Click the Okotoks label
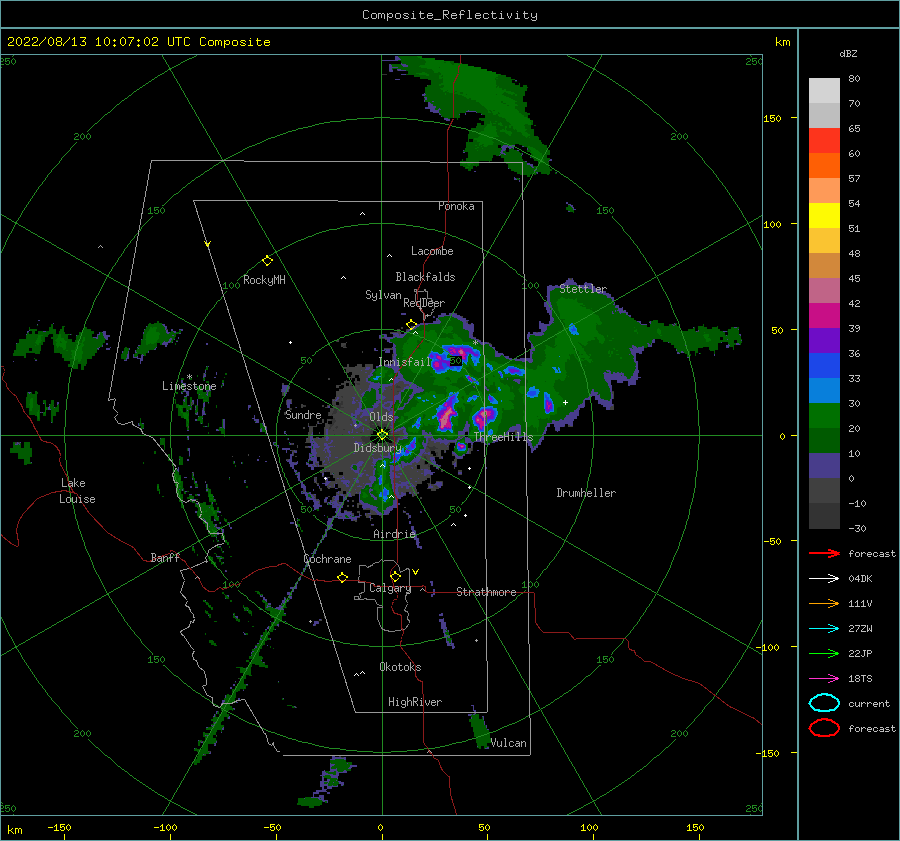This screenshot has height=841, width=900. (400, 667)
